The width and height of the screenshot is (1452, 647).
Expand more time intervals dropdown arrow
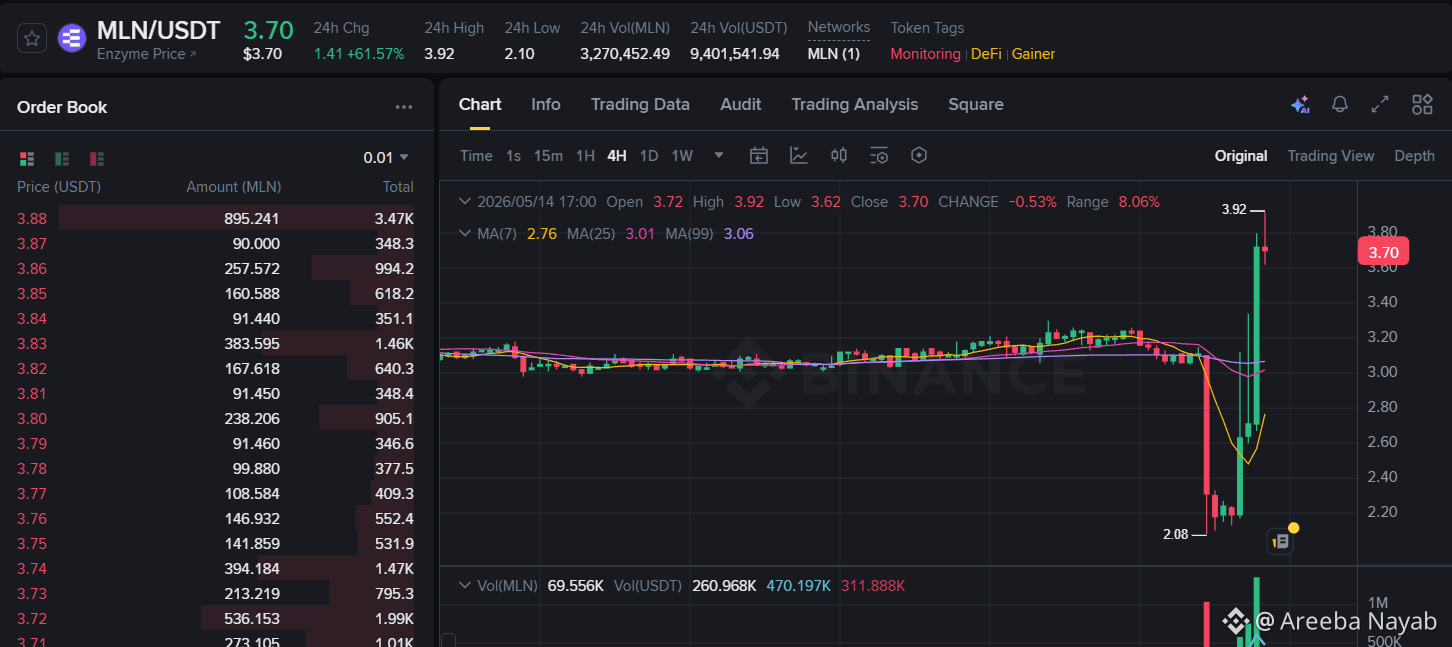click(x=719, y=156)
